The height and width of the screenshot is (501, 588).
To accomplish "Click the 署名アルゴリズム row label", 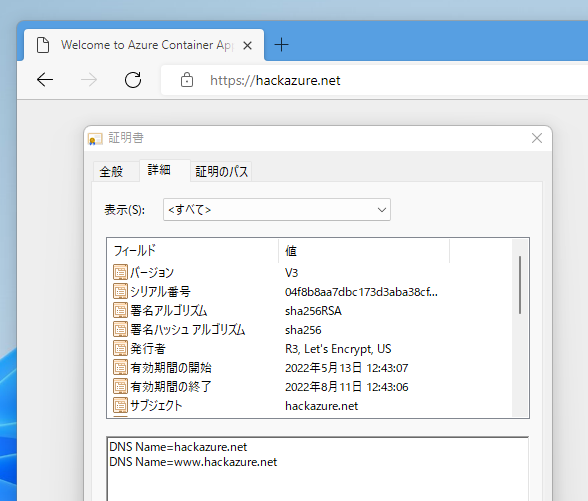I will coord(168,310).
